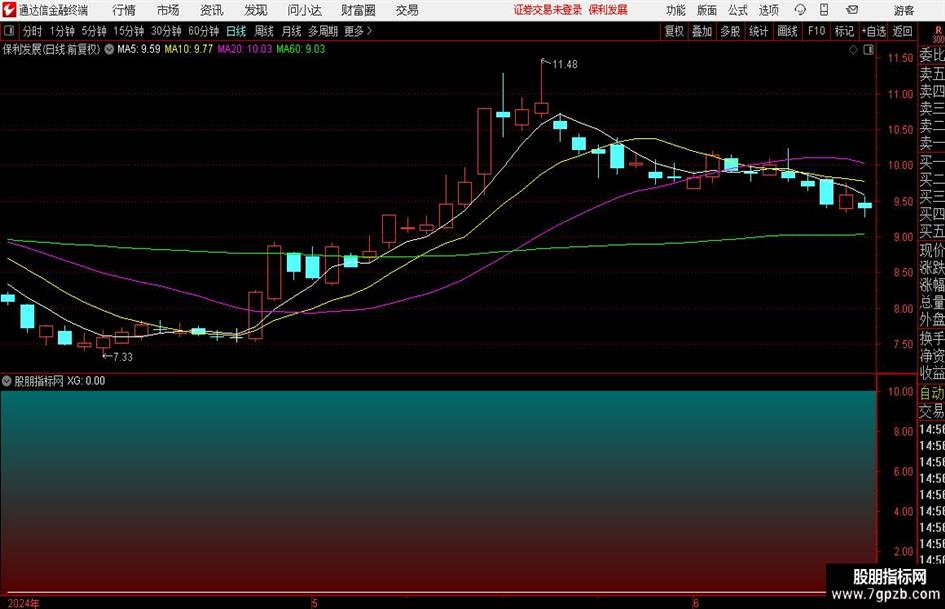The width and height of the screenshot is (945, 609).
Task: Open the 公式 menu
Action: pos(738,10)
